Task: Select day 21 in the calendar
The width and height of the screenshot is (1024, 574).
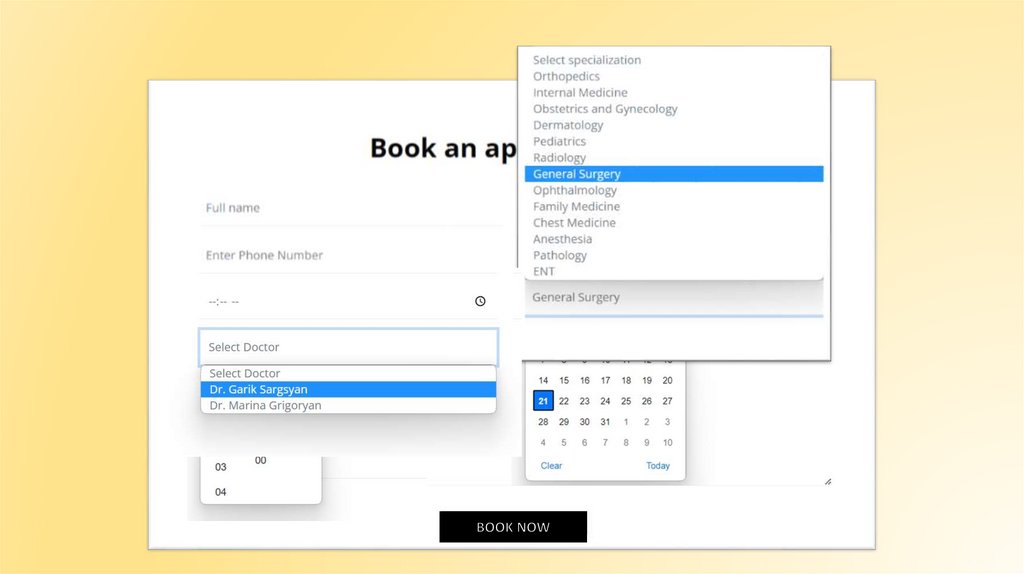Action: [x=543, y=401]
